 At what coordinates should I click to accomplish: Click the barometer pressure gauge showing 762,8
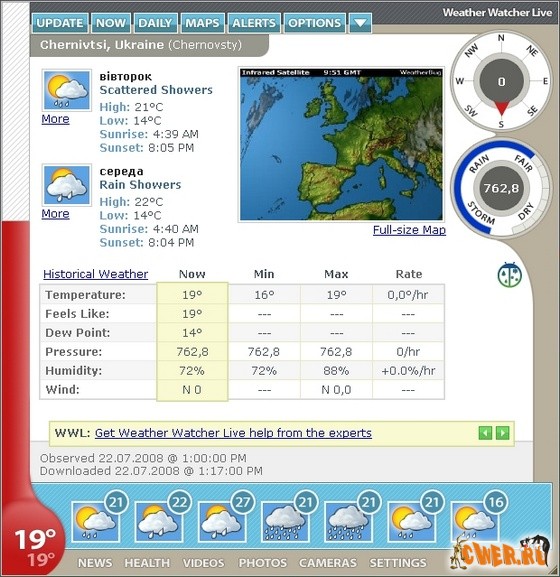click(x=501, y=188)
